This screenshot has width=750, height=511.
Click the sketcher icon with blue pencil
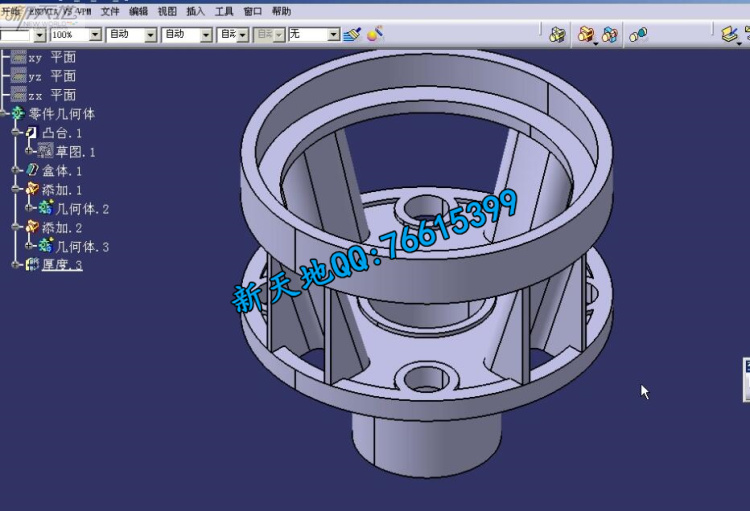point(730,34)
